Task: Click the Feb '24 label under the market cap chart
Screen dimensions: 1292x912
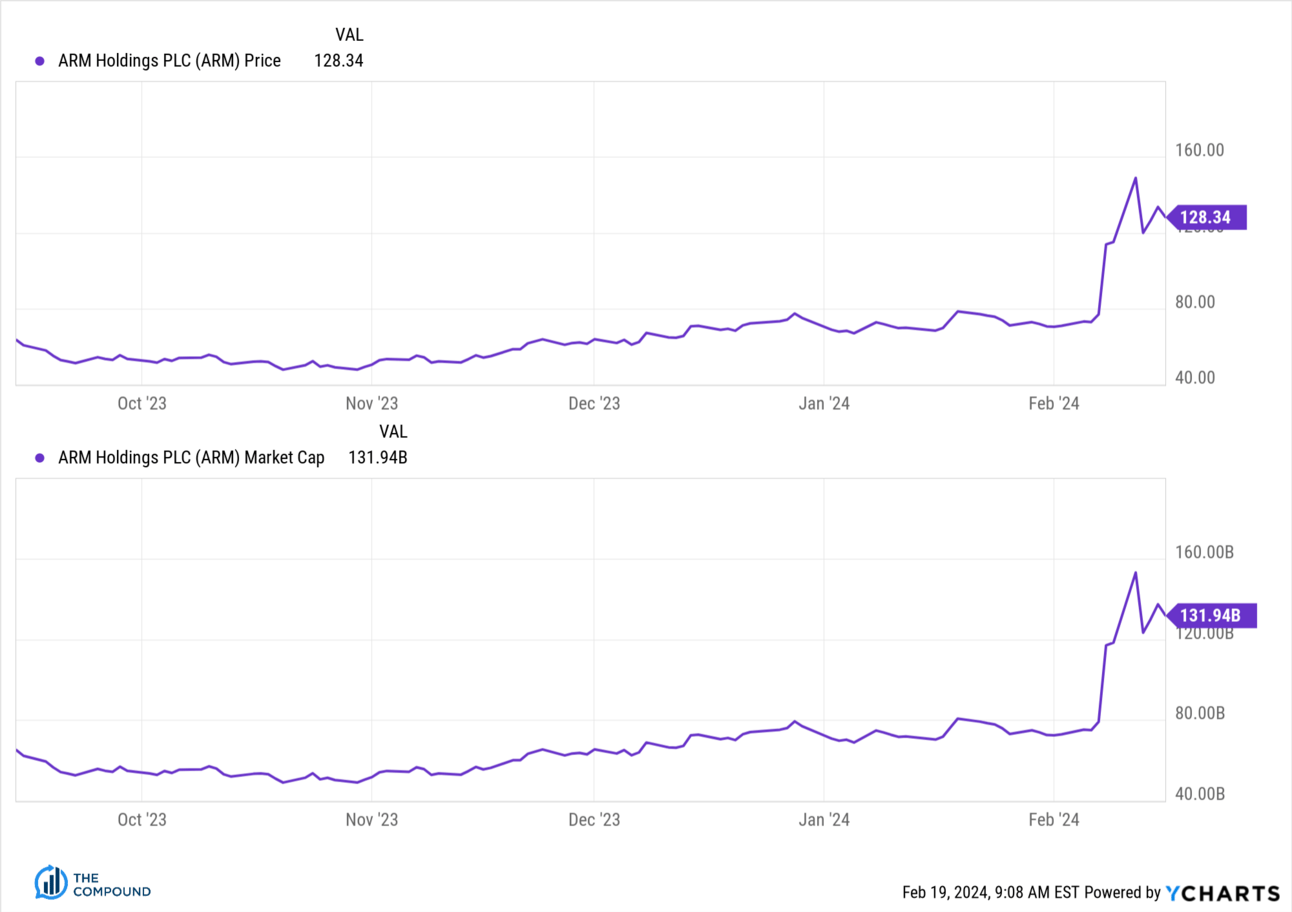Action: [1055, 820]
